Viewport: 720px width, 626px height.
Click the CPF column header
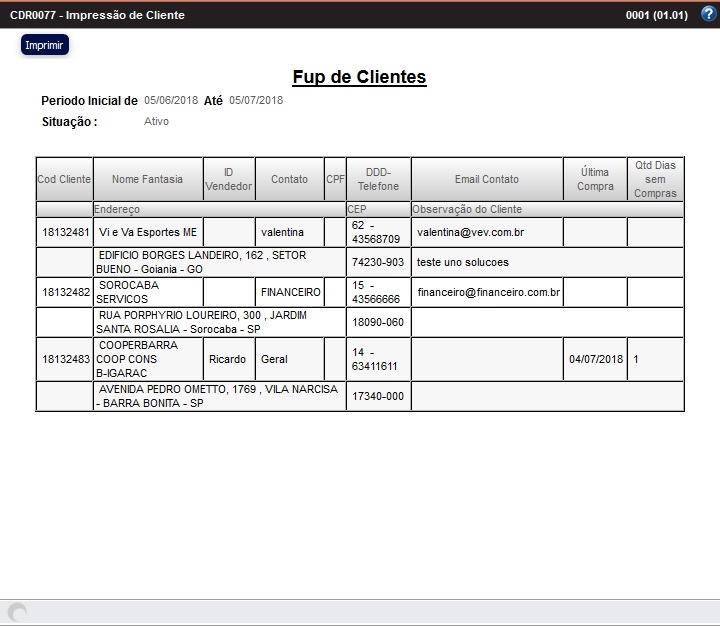pyautogui.click(x=335, y=179)
